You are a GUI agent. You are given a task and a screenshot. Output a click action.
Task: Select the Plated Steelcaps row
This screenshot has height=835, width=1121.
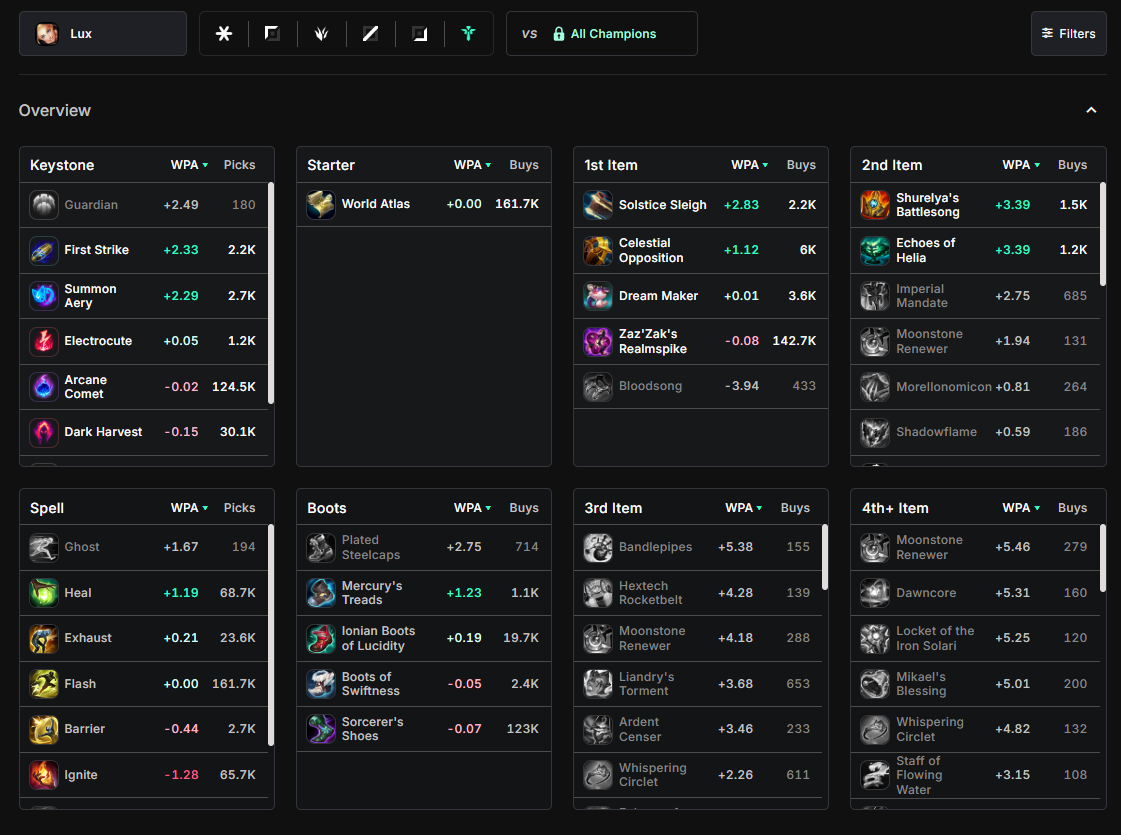coord(424,547)
